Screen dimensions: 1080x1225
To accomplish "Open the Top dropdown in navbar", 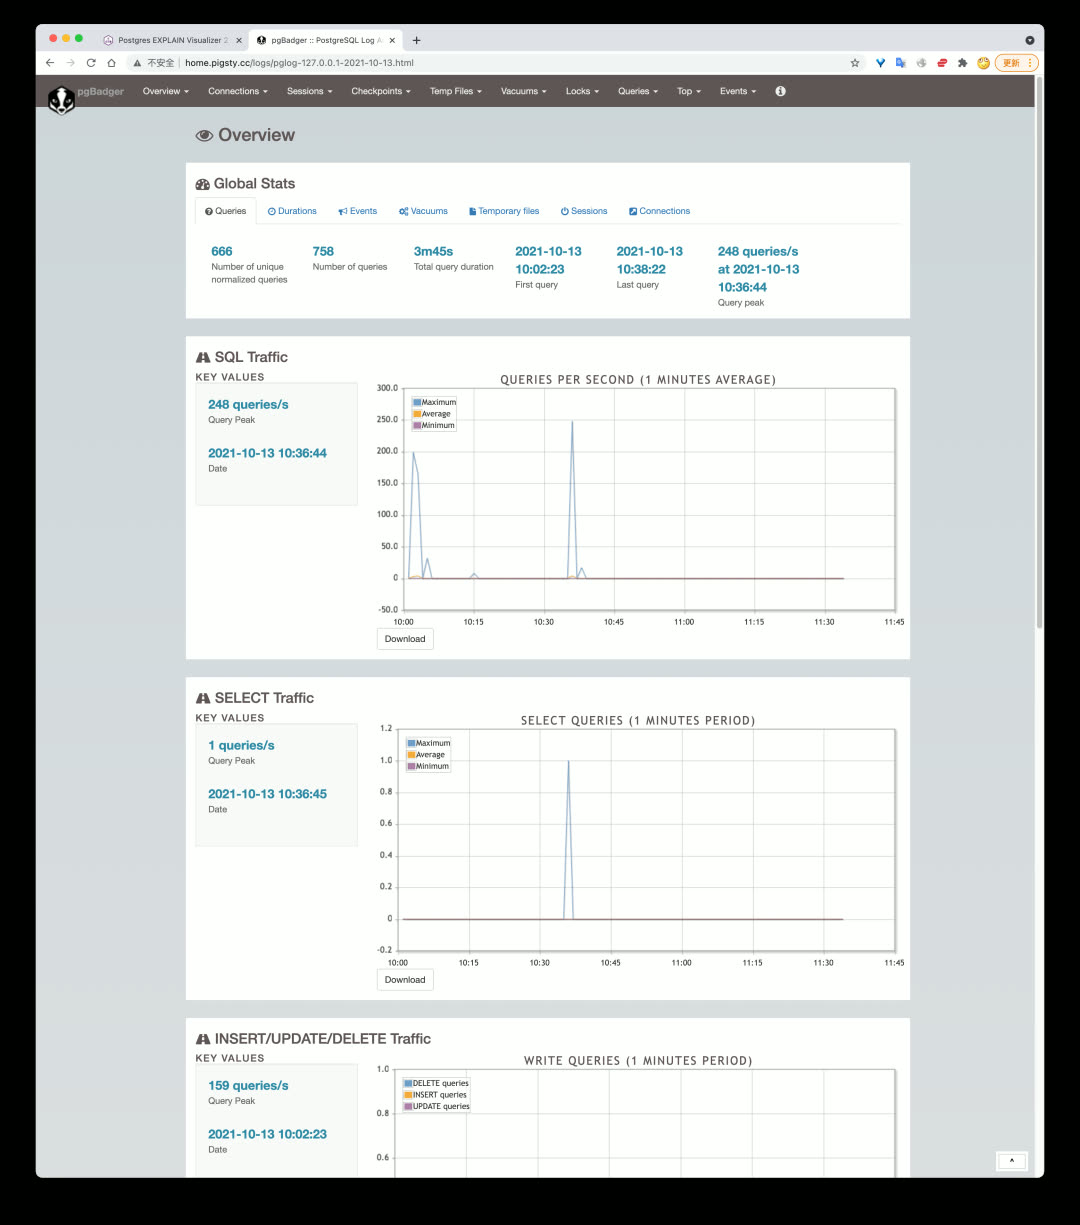I will (688, 91).
